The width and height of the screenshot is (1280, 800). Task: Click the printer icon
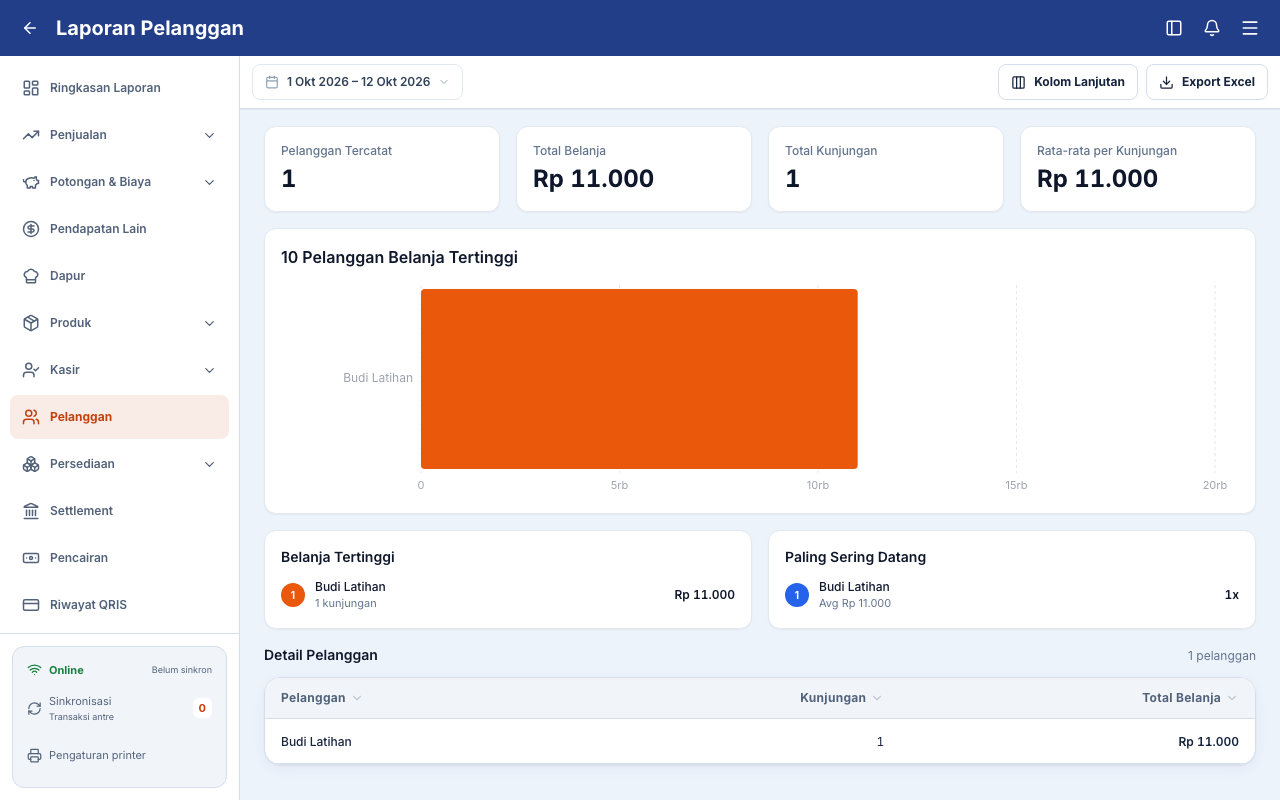[34, 755]
